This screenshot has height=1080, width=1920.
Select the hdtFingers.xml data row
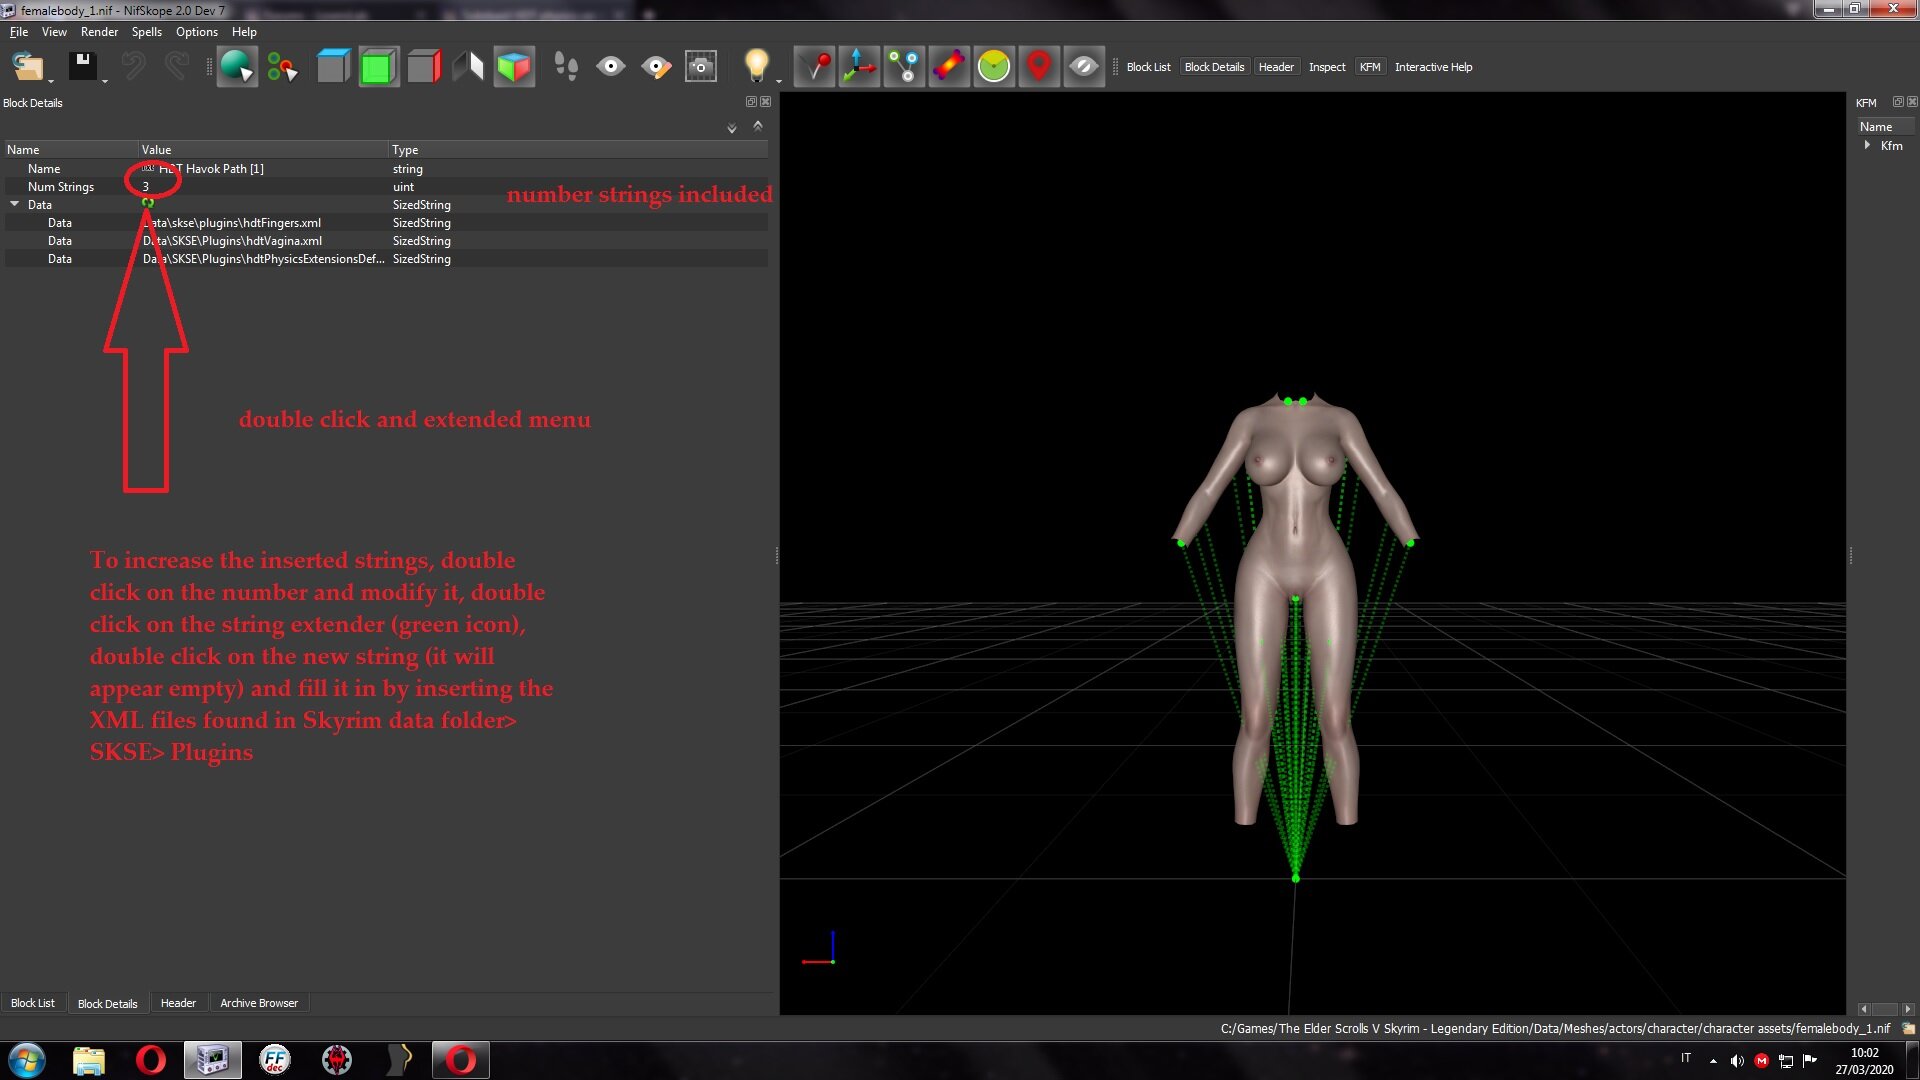click(386, 223)
